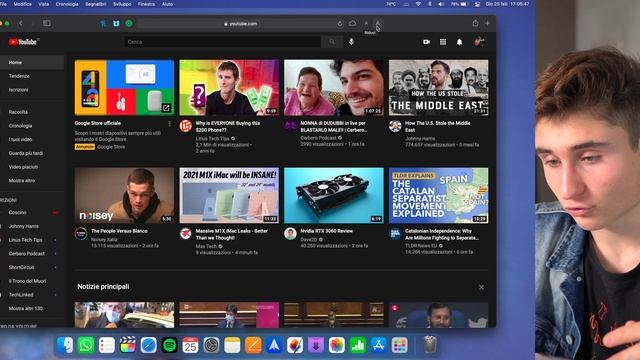
Task: Play the Catalan Separatist Movement video
Action: [438, 196]
